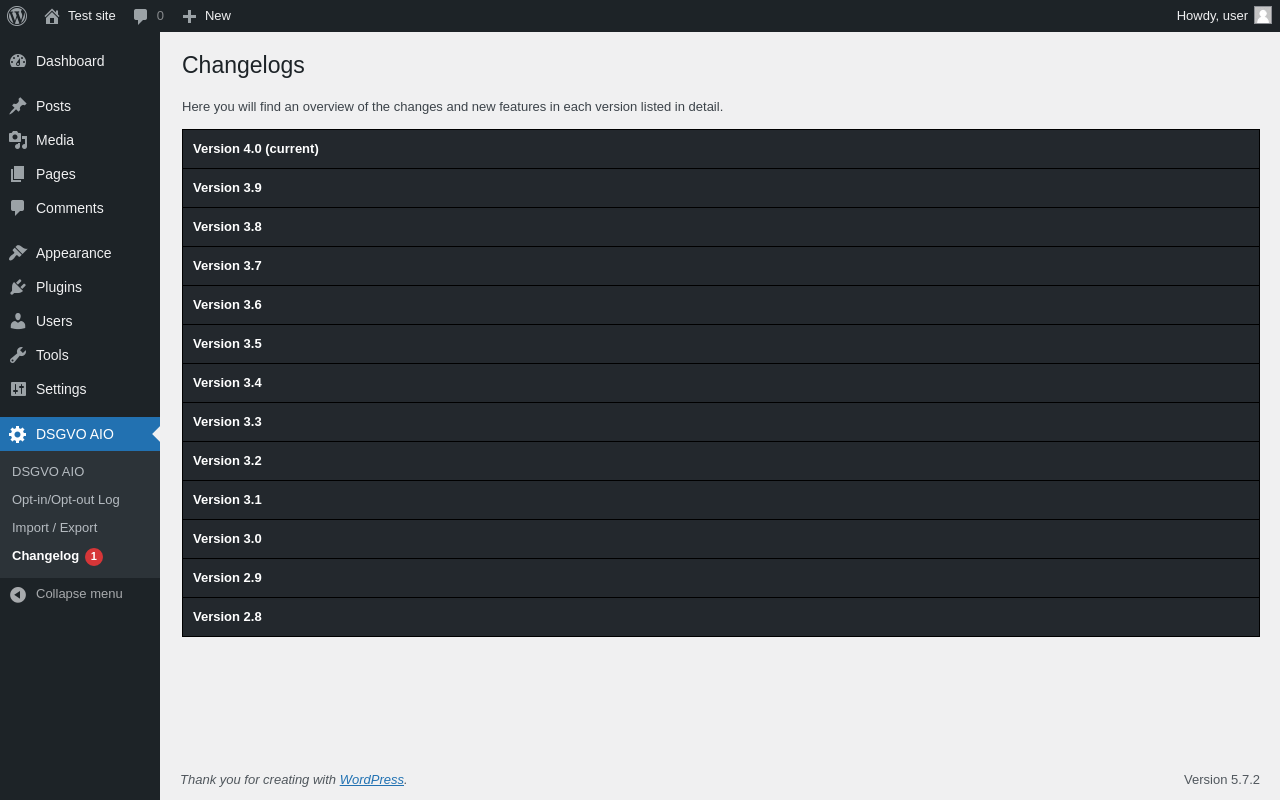This screenshot has height=800, width=1280.
Task: Follow the WordPress footer link
Action: click(x=371, y=779)
